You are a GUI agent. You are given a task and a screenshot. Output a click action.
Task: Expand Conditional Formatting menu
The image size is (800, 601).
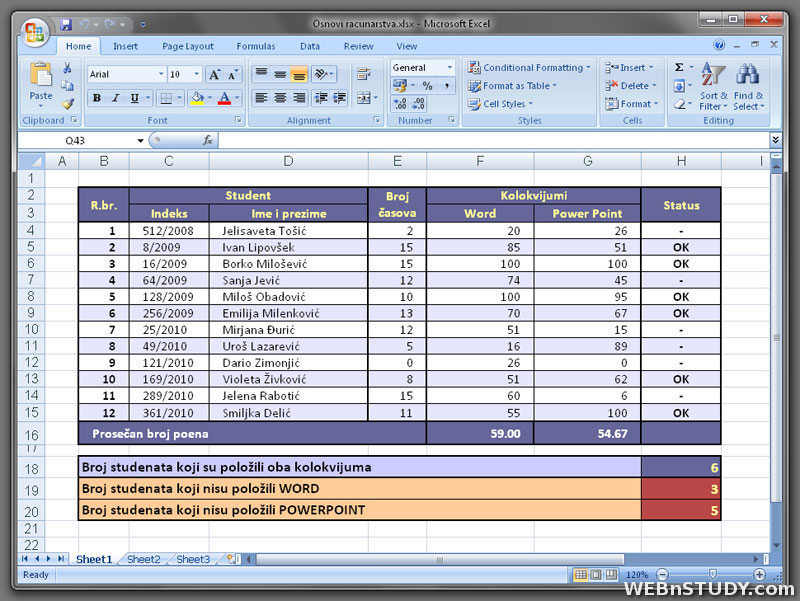529,67
